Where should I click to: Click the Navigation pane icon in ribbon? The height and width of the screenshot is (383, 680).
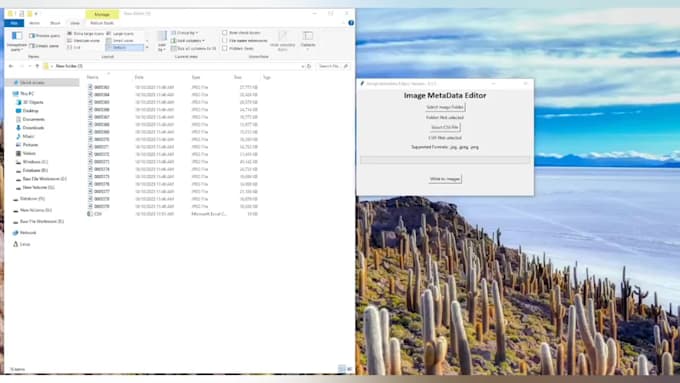[16, 36]
